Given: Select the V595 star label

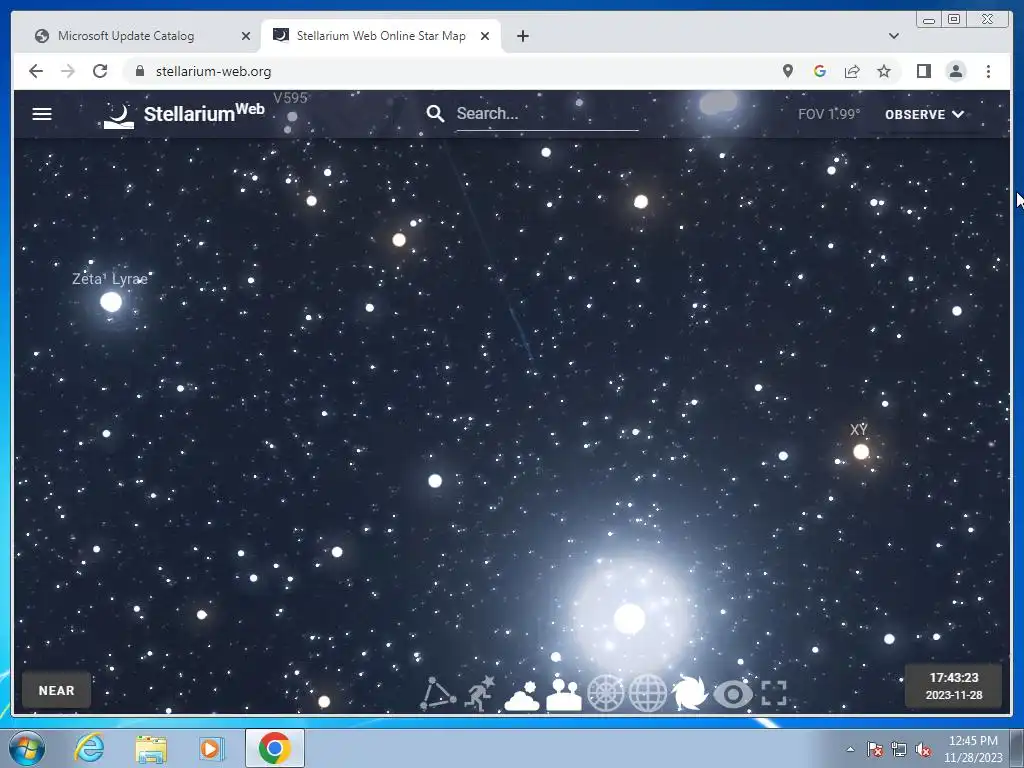Looking at the screenshot, I should coord(290,98).
